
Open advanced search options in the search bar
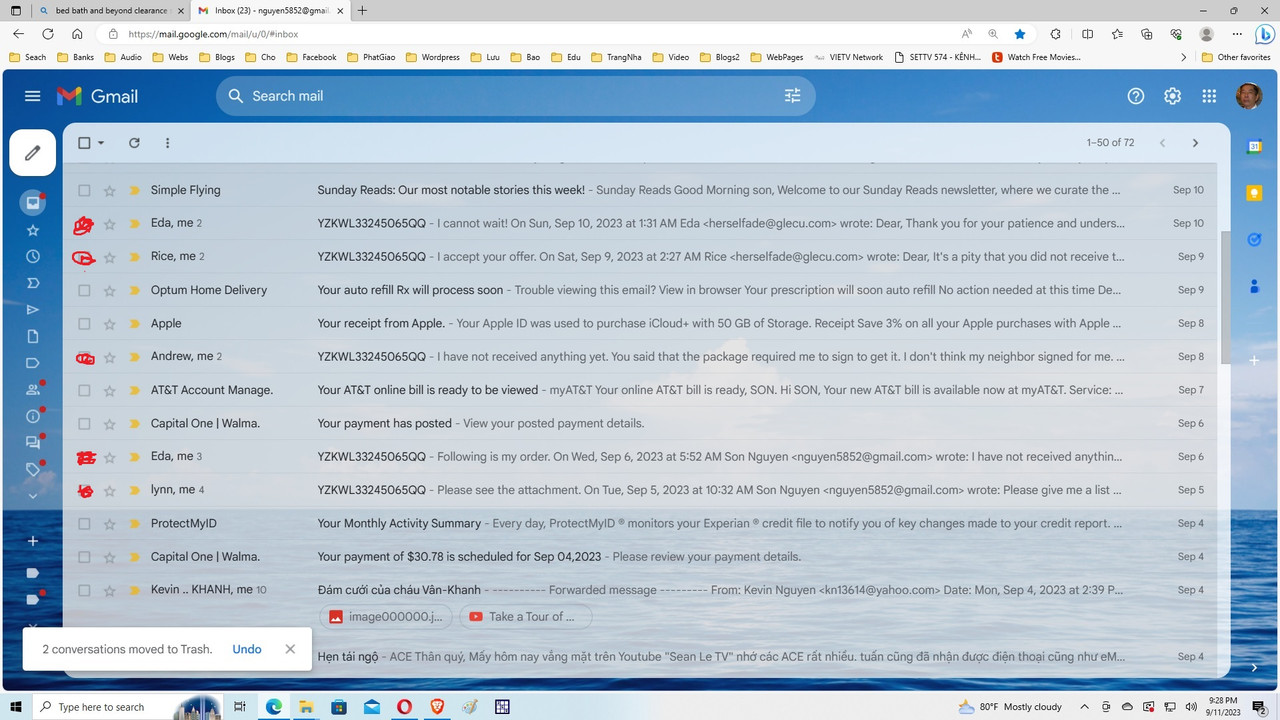[792, 95]
